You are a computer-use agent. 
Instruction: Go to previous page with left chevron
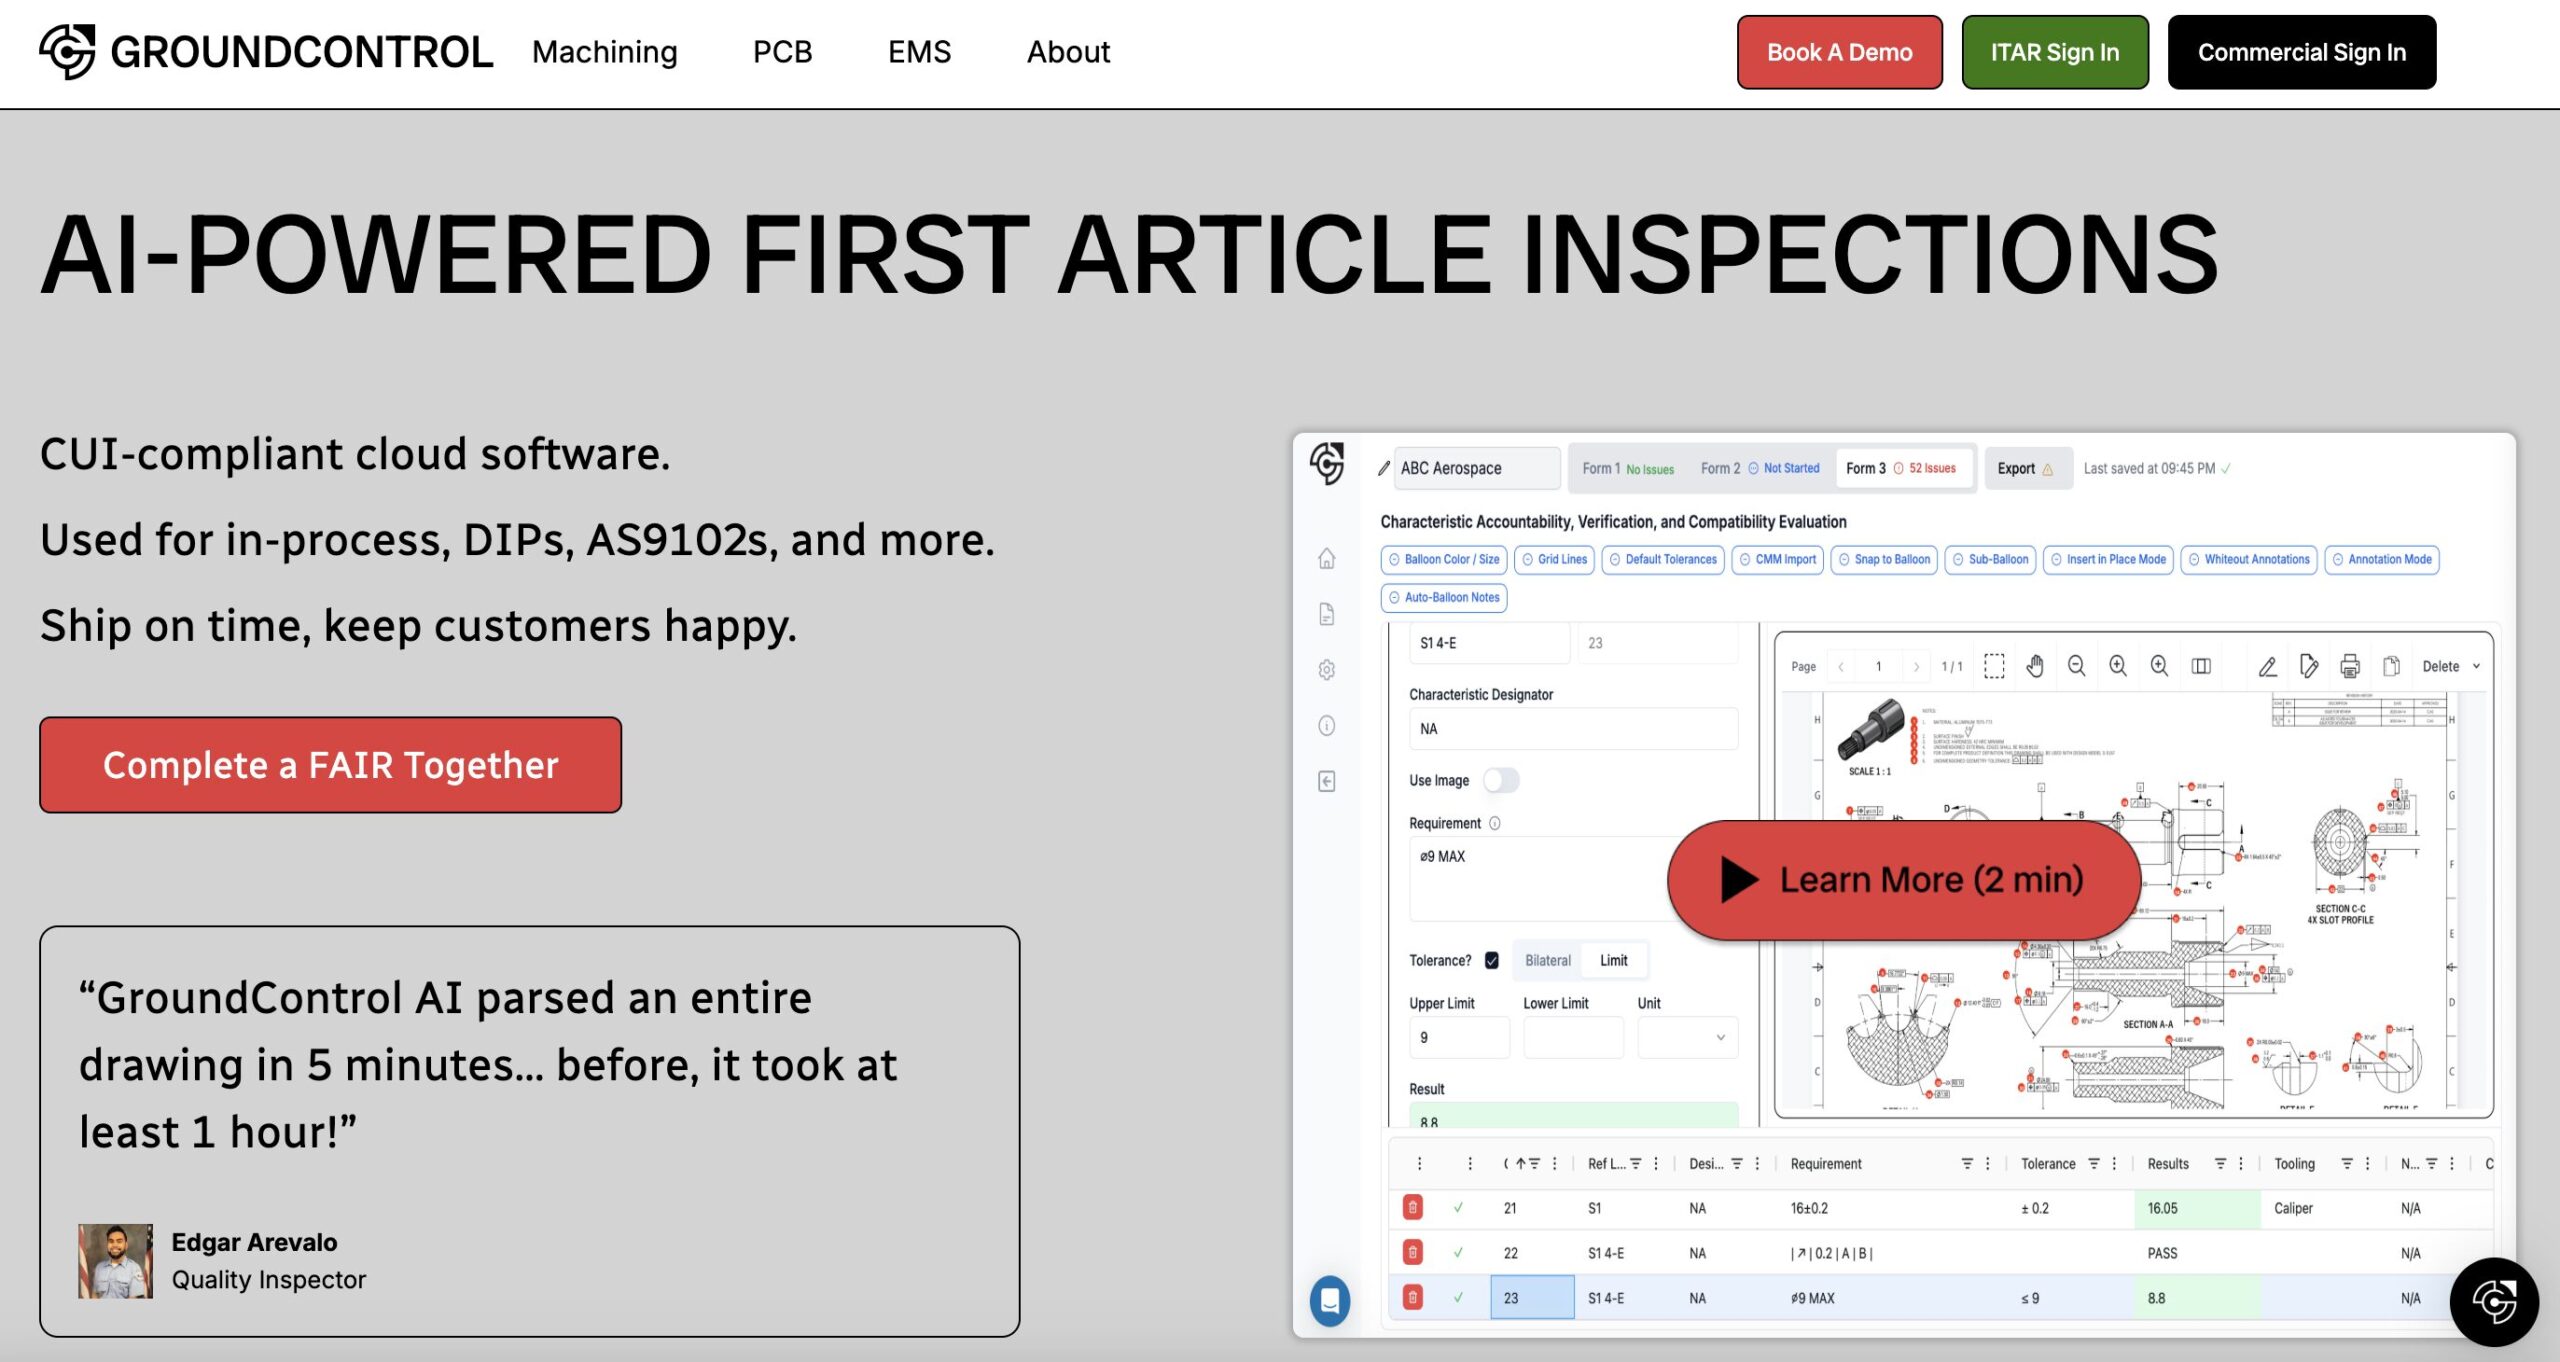(x=1840, y=667)
